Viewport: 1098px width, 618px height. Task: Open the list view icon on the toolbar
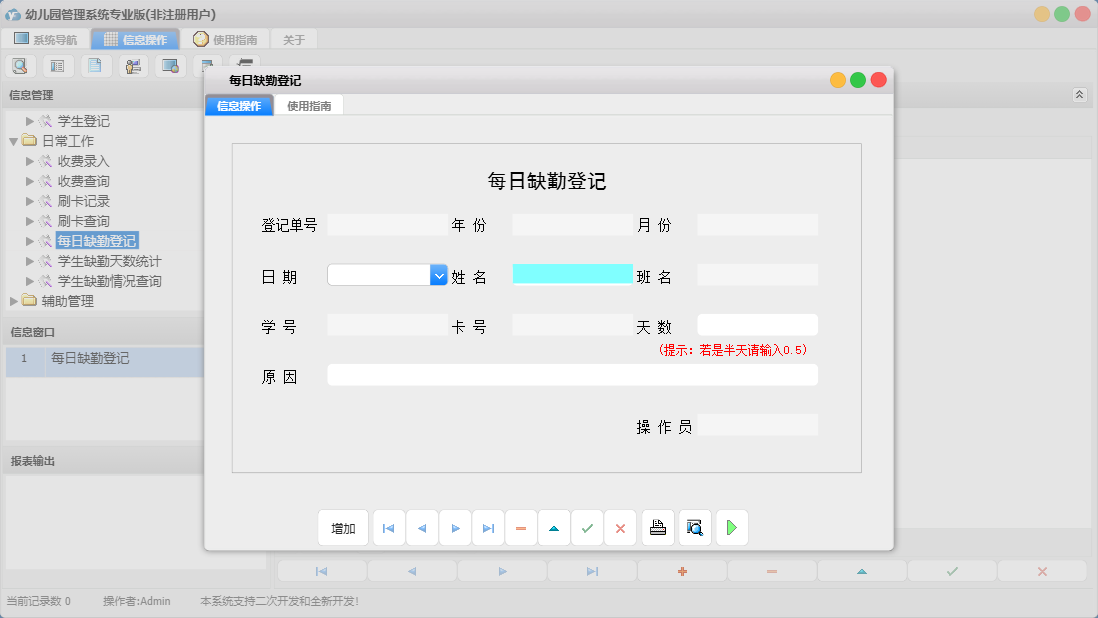point(57,65)
